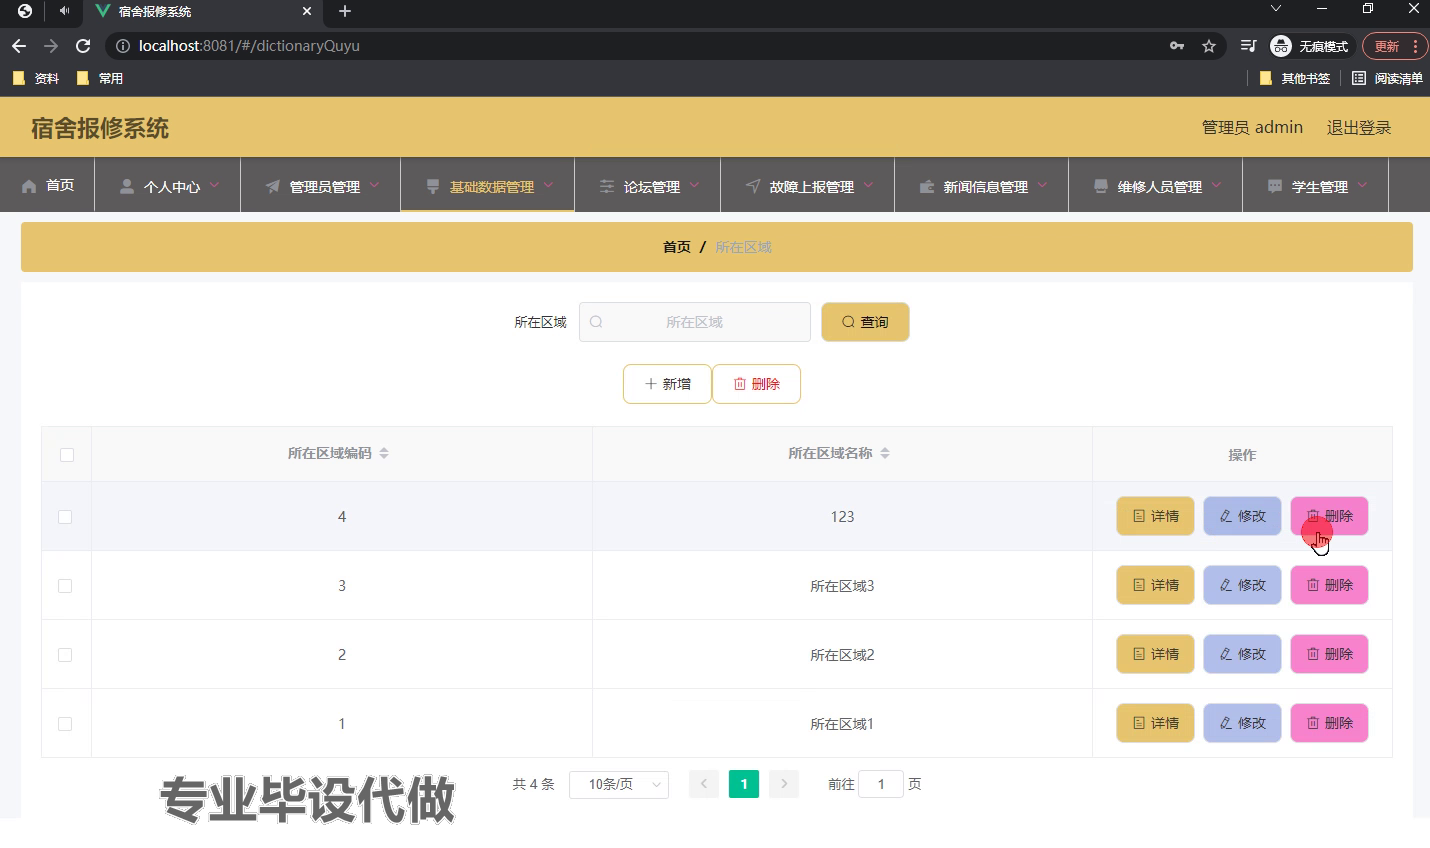This screenshot has width=1430, height=848.
Task: Open the saved passwords key icon
Action: 1177,46
